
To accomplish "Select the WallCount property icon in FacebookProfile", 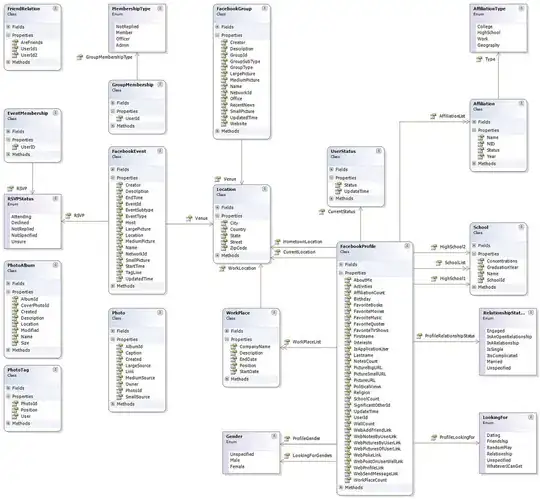I will click(348, 424).
